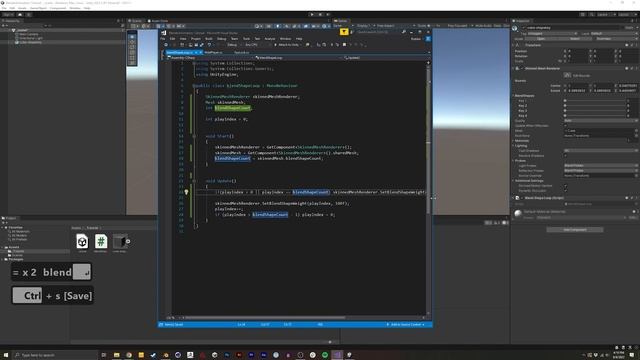
Task: Click the Unity Play button
Action: coord(312,14)
